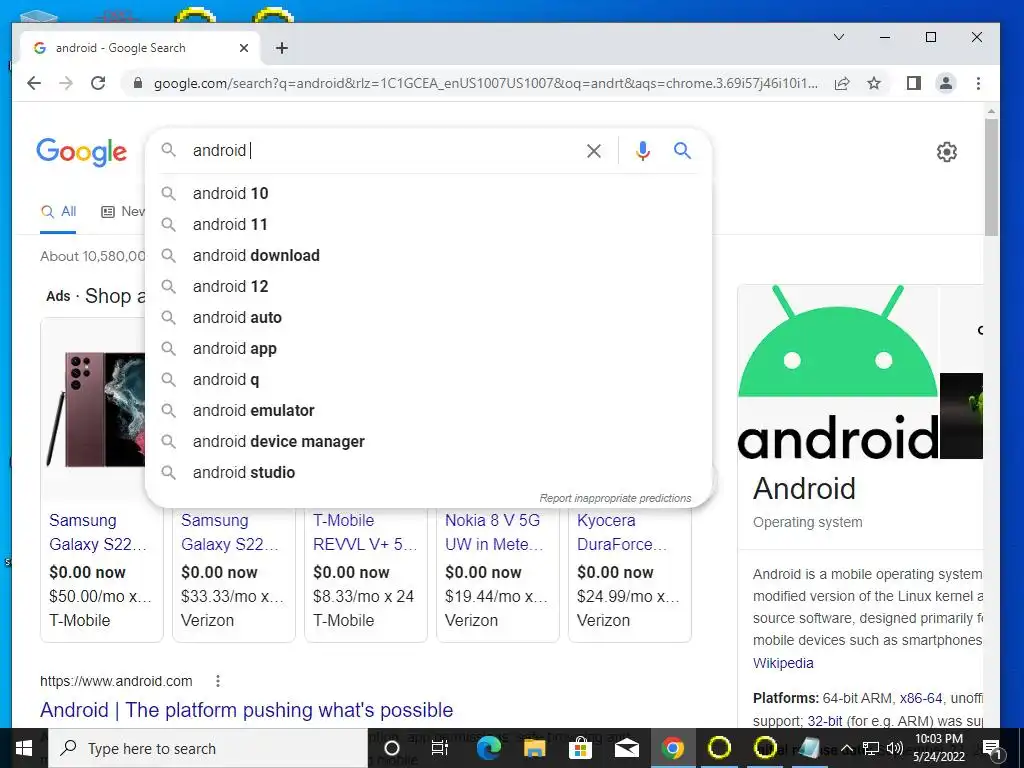Open x86-64 link under Platforms

coord(921,698)
